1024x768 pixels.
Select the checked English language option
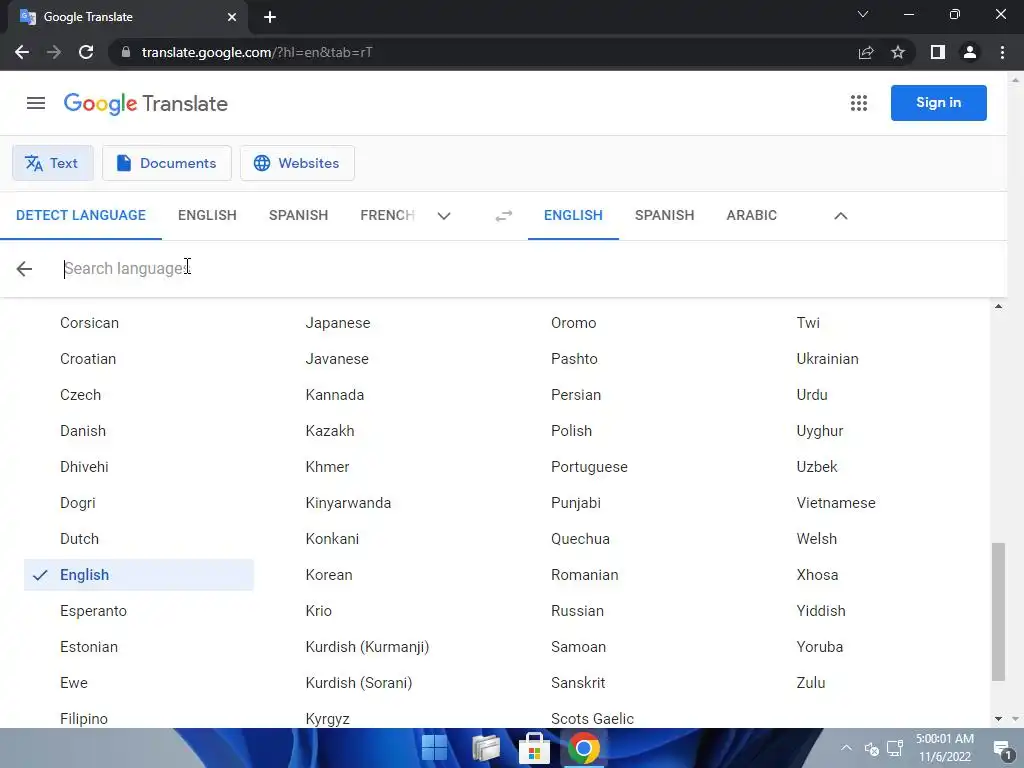tap(138, 575)
